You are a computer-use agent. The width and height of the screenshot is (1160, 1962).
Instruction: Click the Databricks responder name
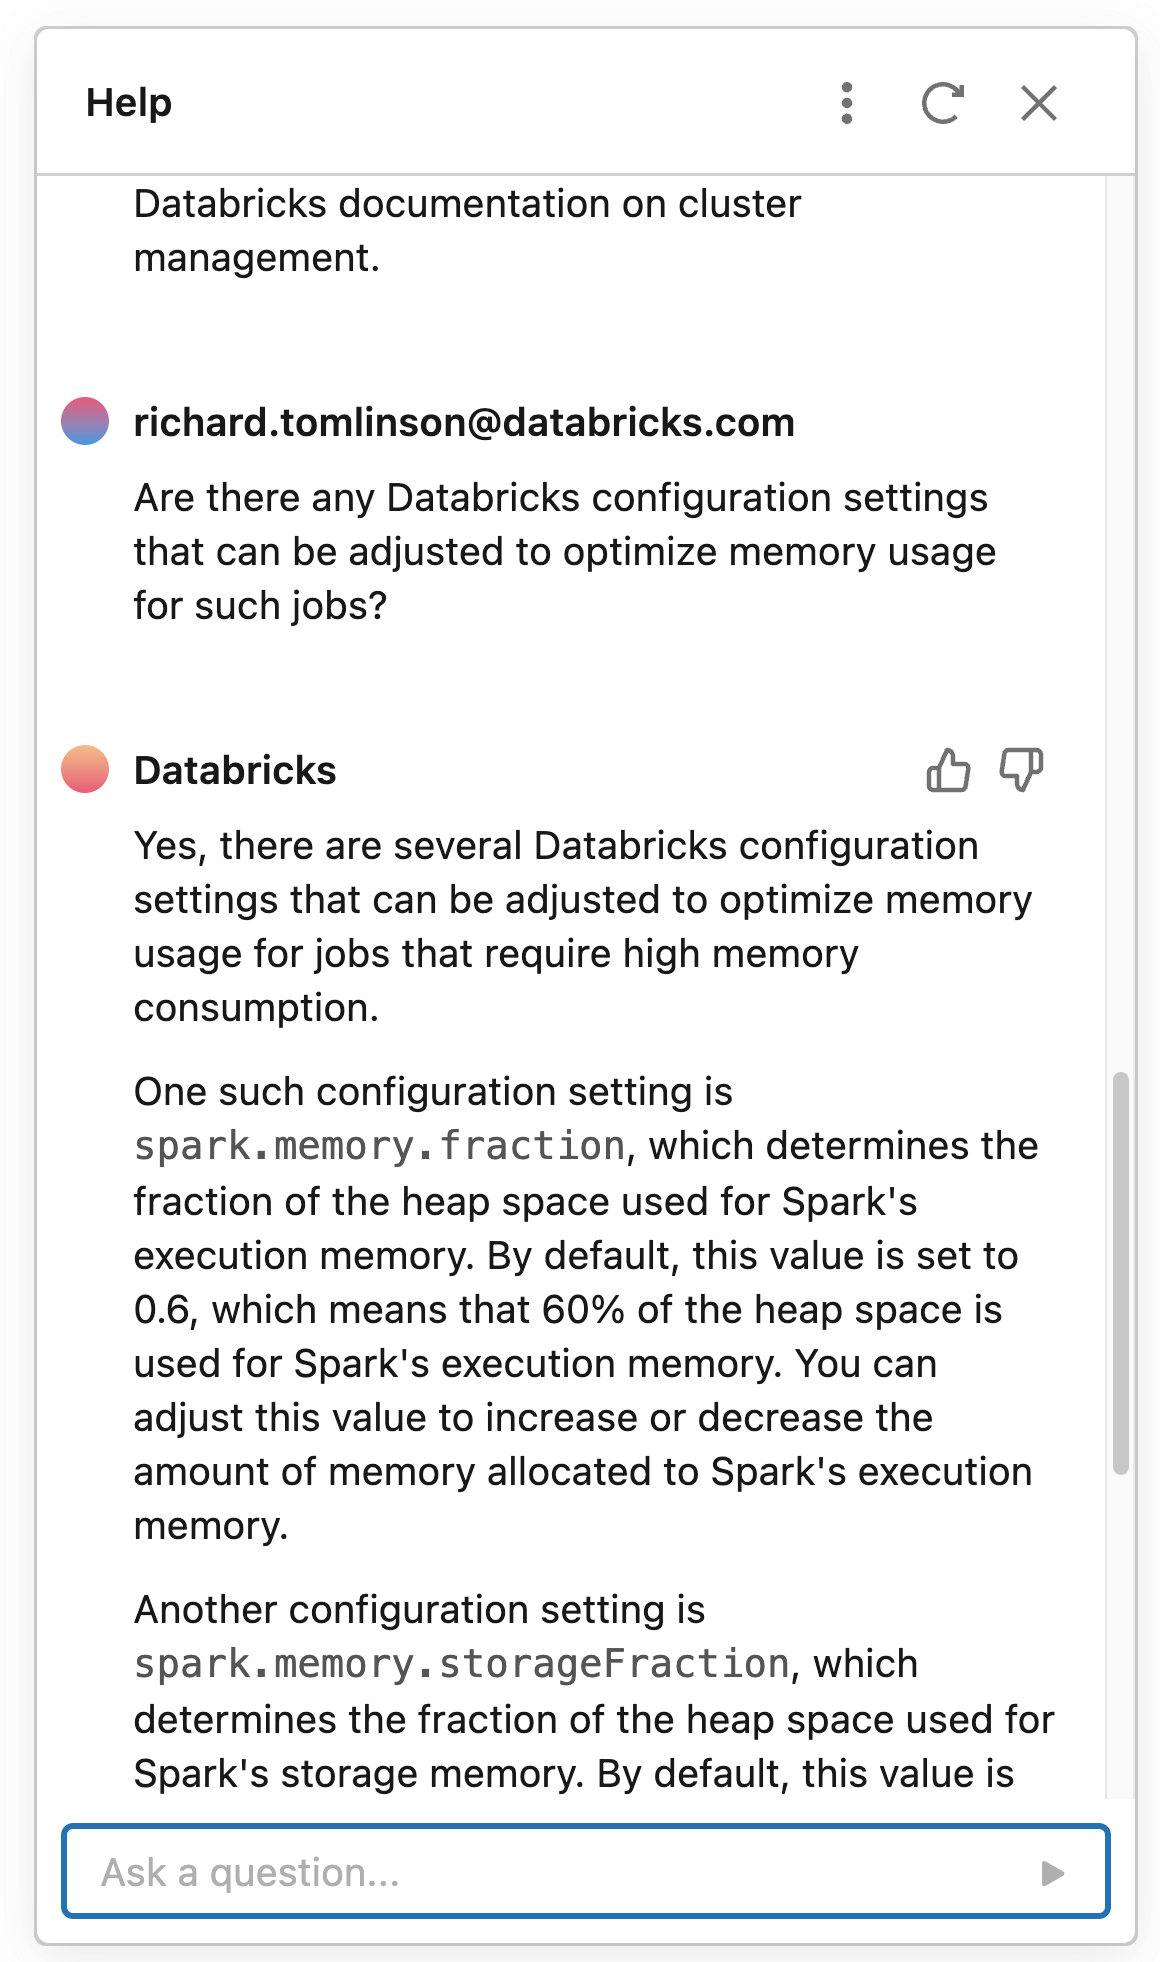coord(235,771)
